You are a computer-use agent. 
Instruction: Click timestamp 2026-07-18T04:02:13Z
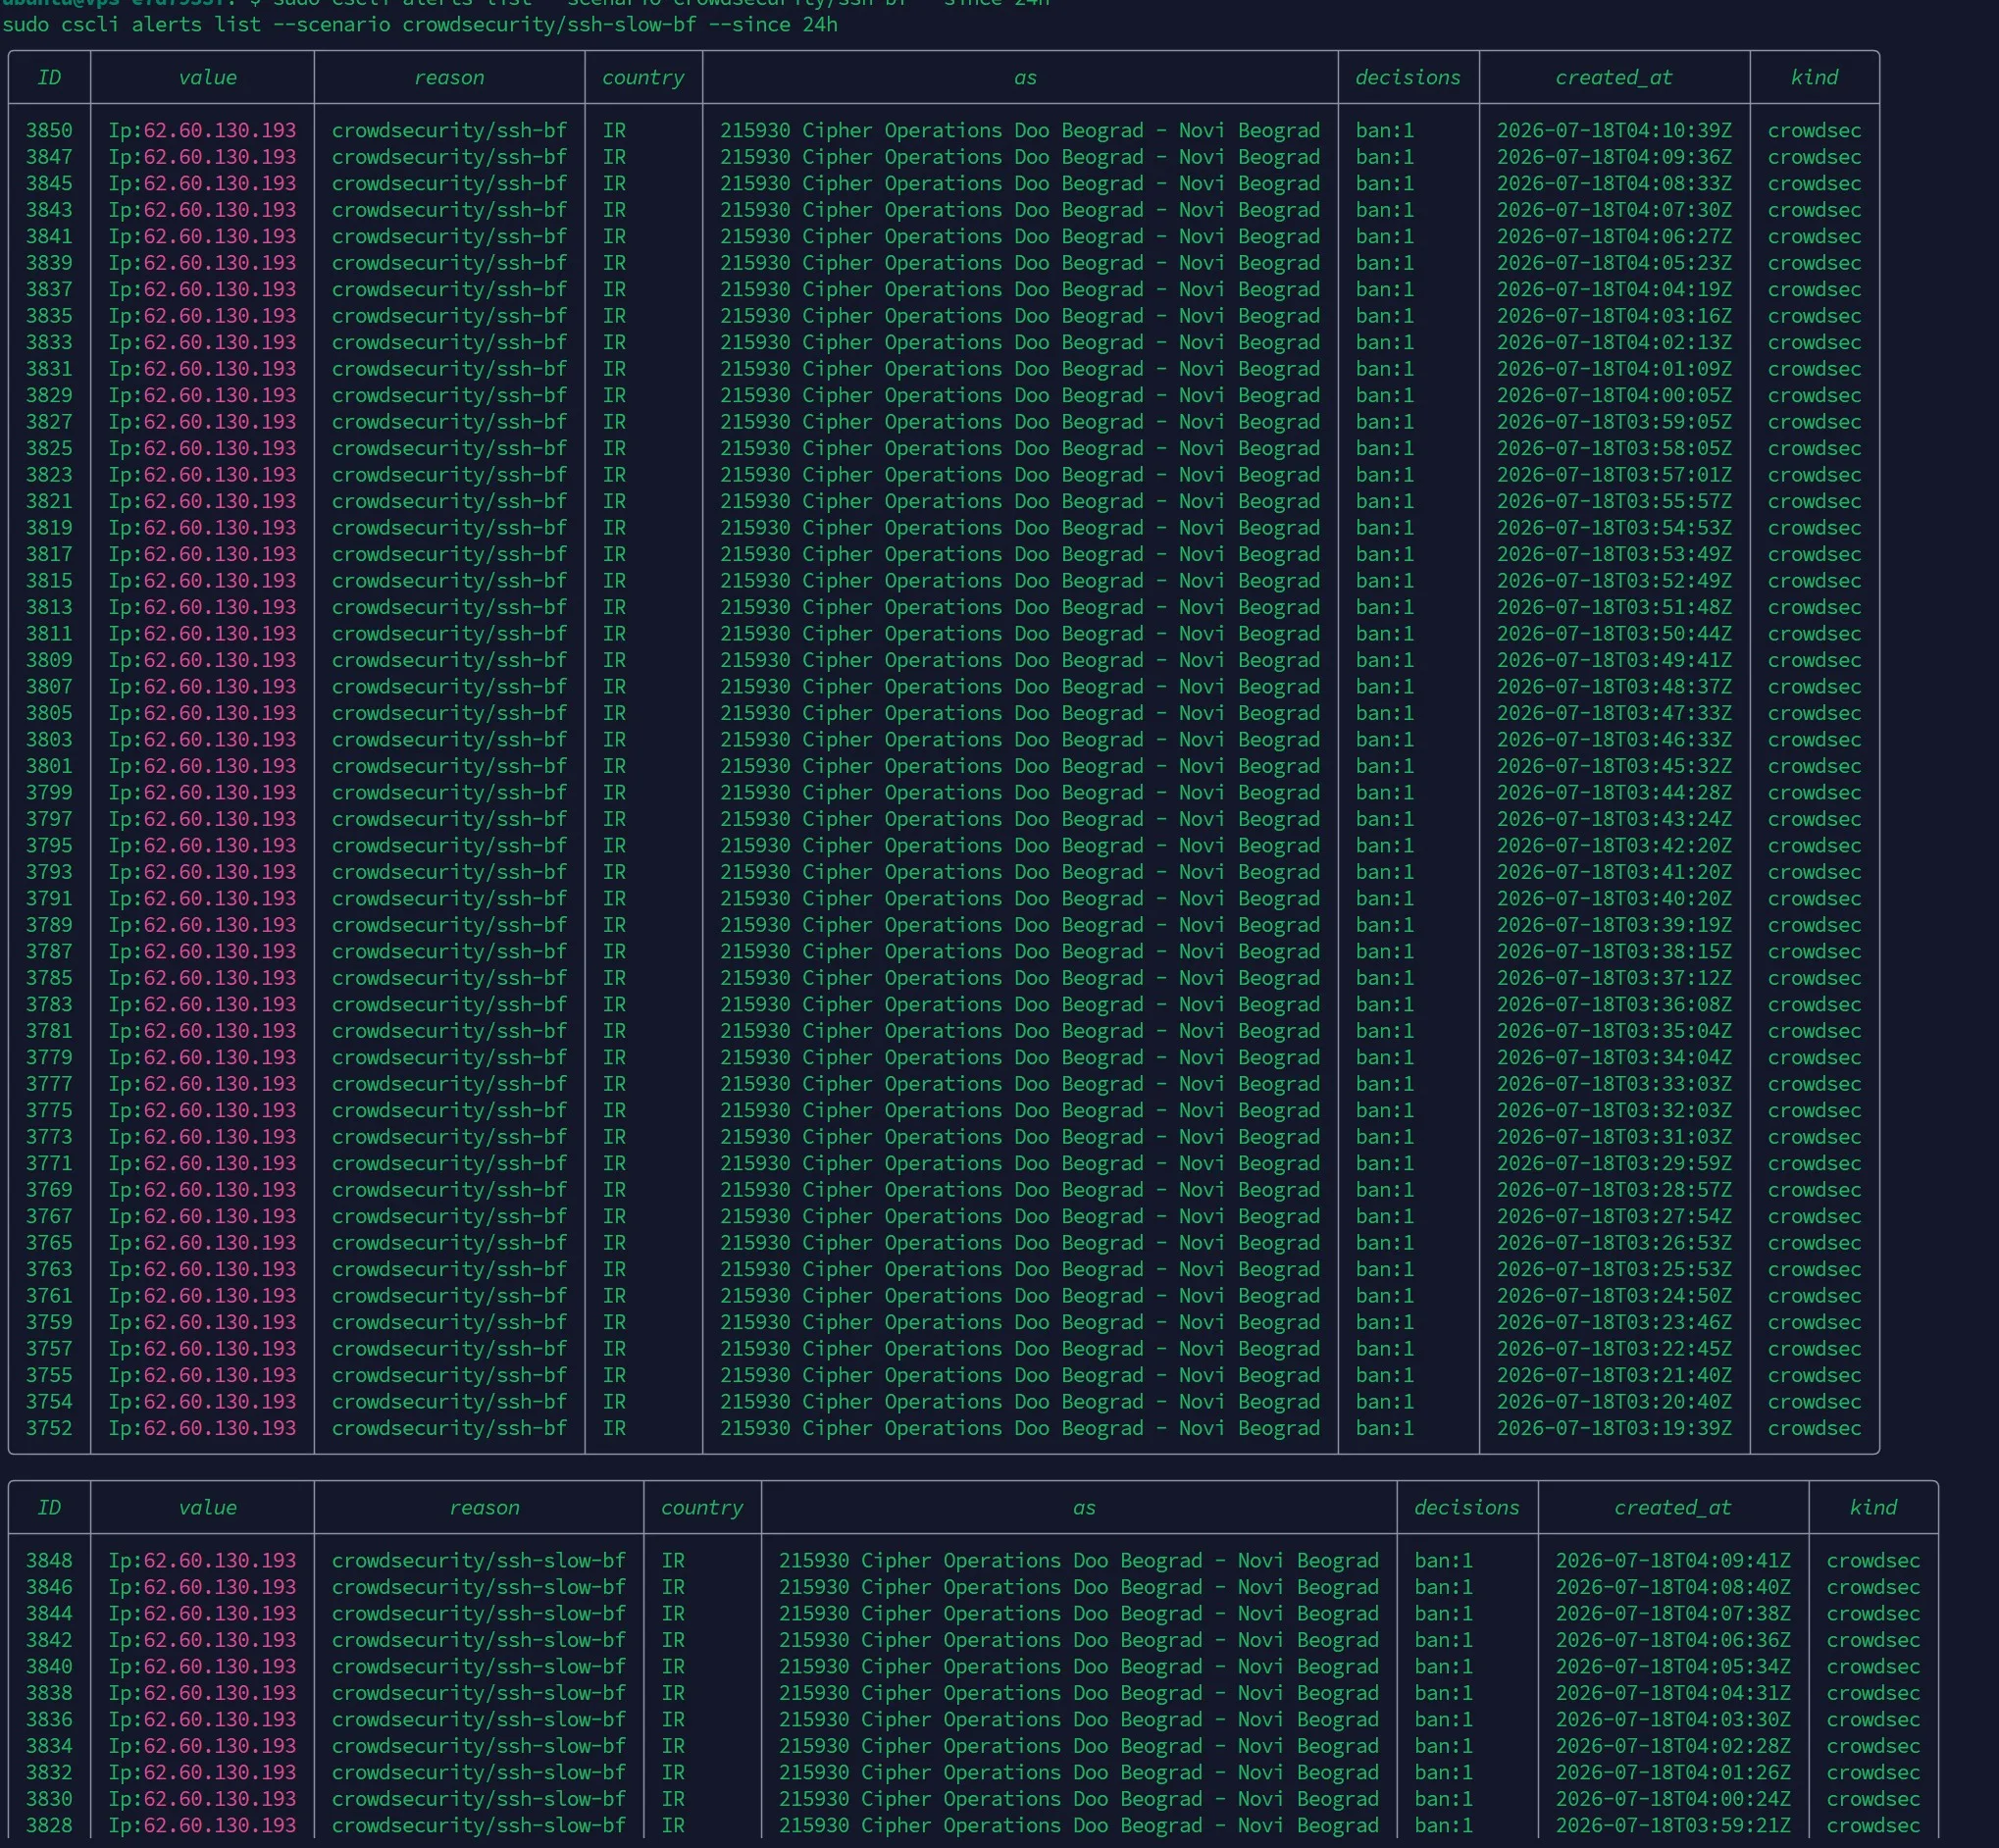pos(1614,342)
